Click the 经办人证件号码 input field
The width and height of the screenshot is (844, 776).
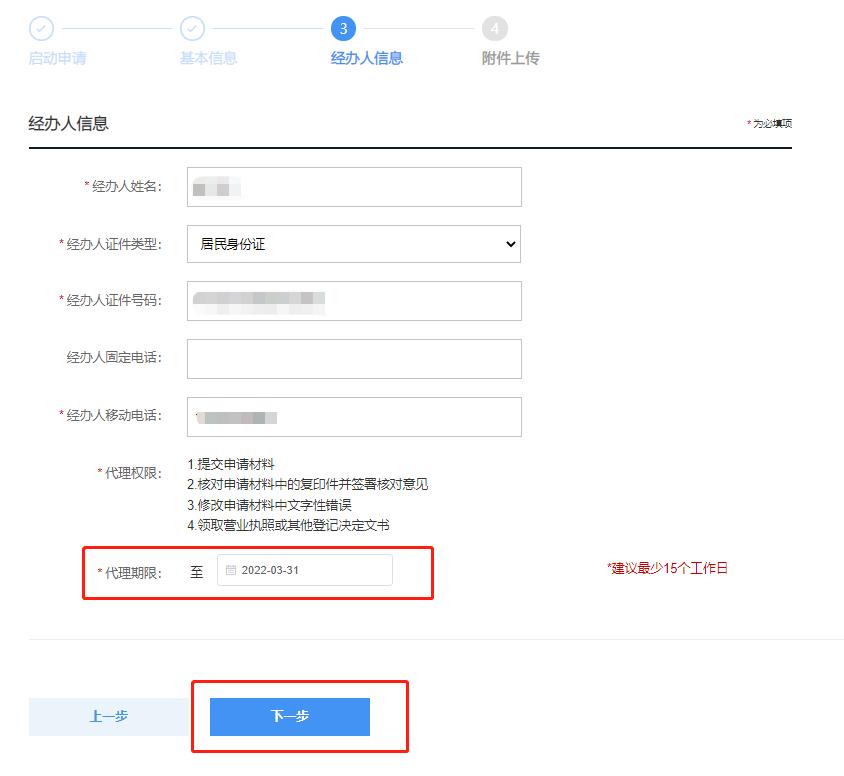pyautogui.click(x=354, y=301)
